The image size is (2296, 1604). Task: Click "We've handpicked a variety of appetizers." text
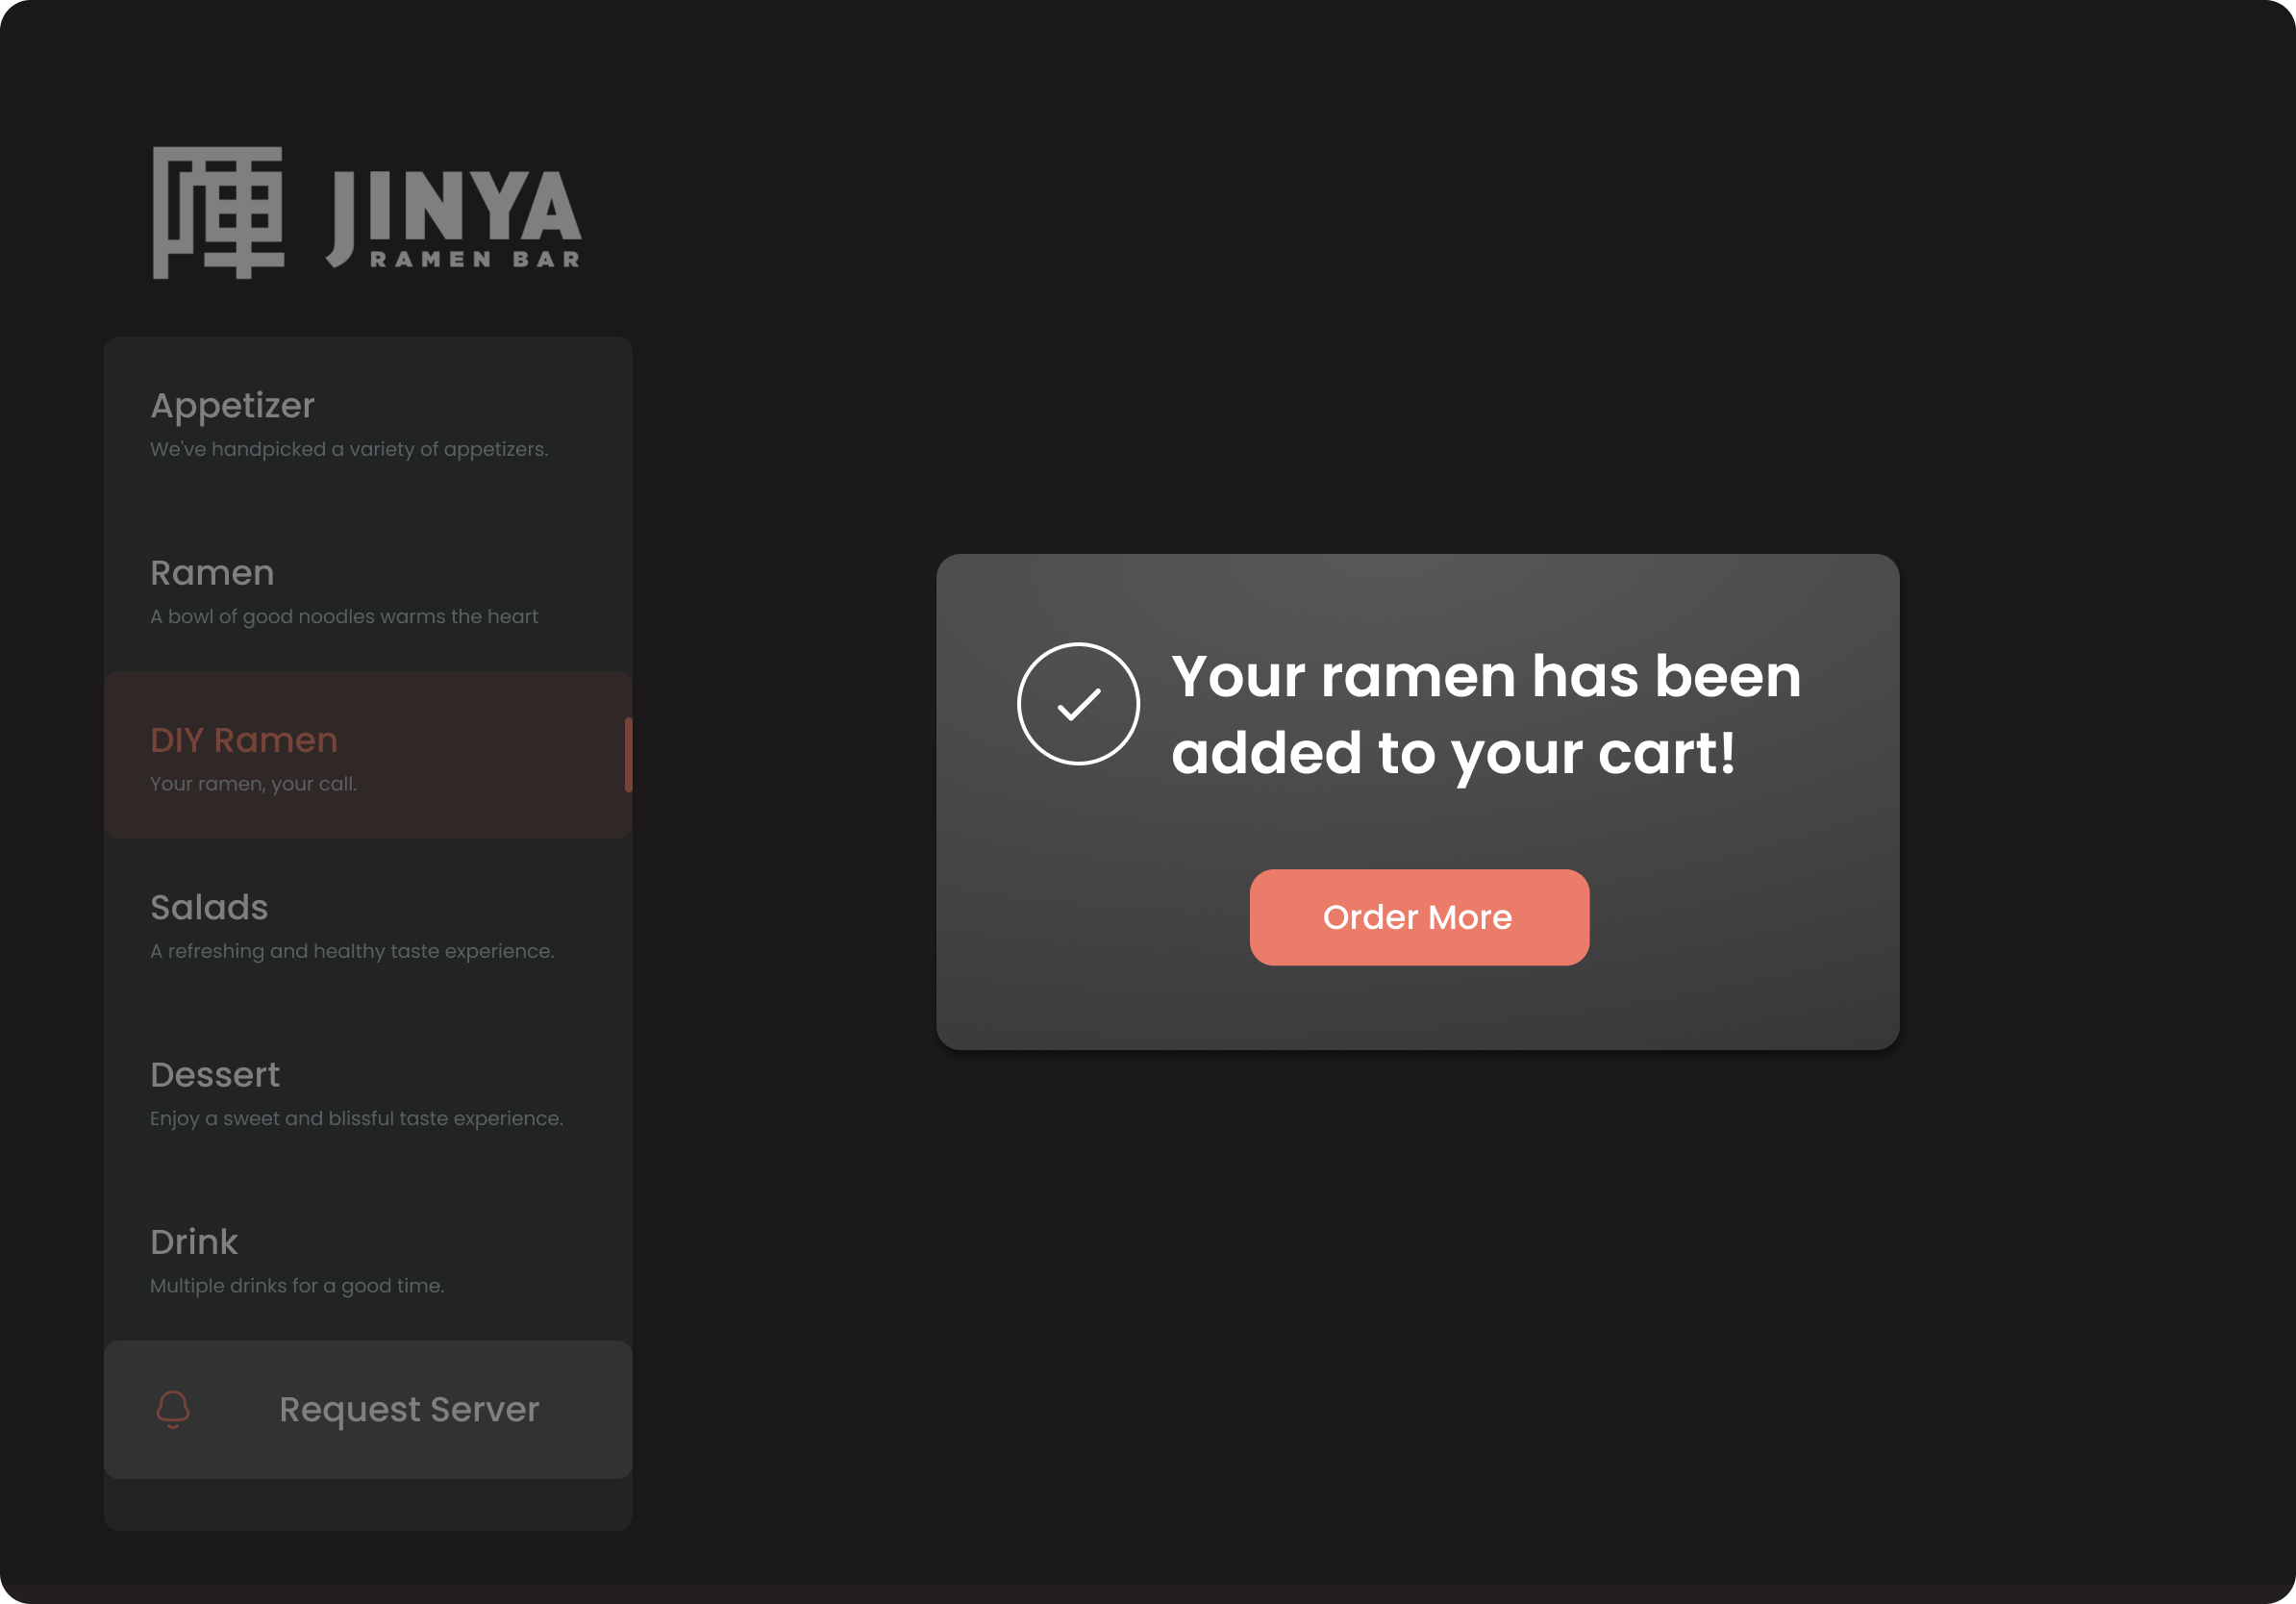pos(349,449)
